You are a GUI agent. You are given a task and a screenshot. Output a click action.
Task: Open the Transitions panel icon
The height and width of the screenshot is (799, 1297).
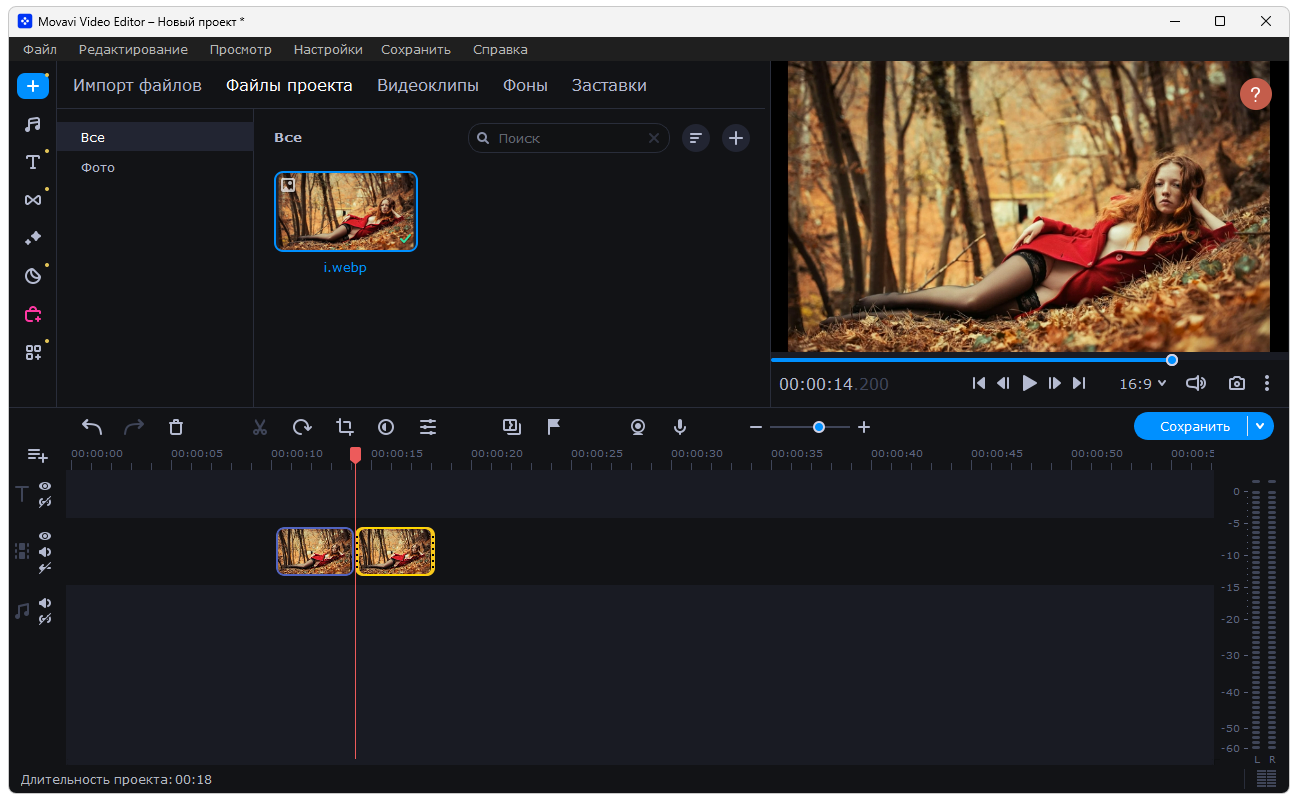click(x=33, y=200)
